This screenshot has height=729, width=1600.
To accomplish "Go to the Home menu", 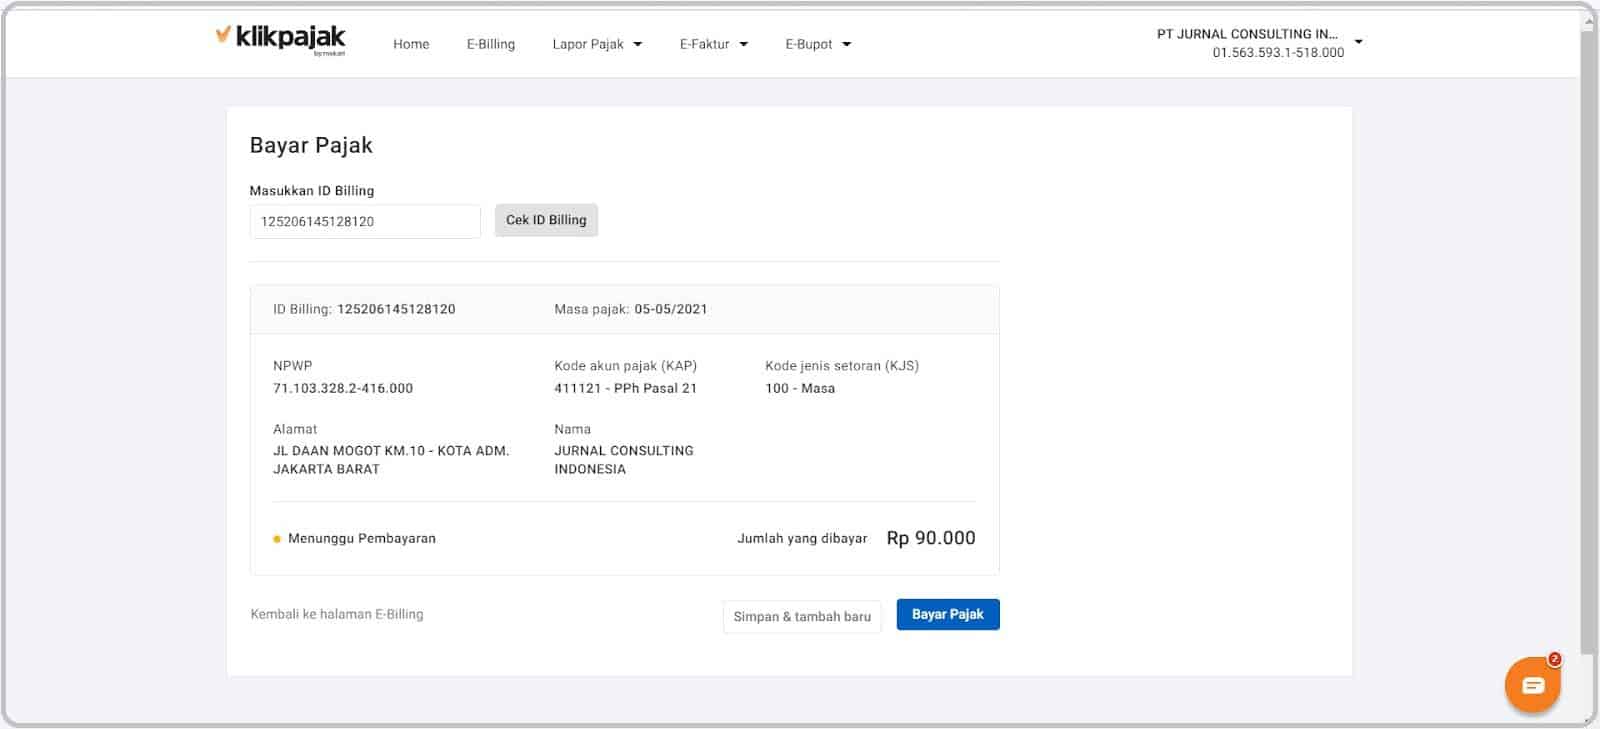I will point(411,44).
